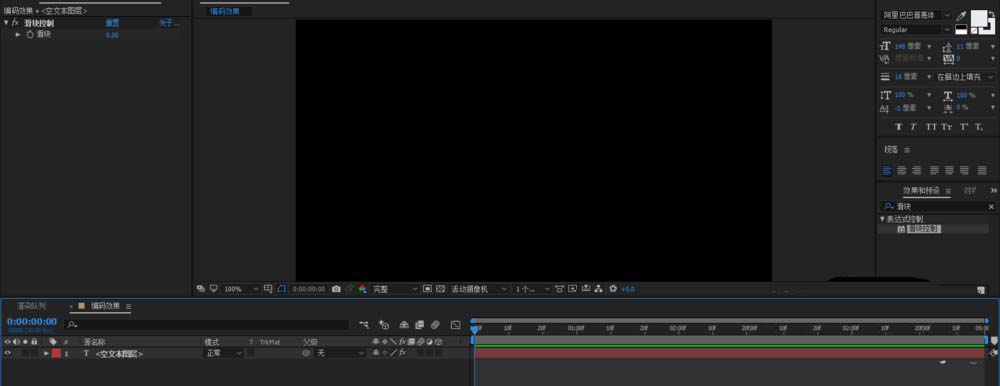This screenshot has width=1000, height=386.
Task: Apply the Superscript T button
Action: 964,127
